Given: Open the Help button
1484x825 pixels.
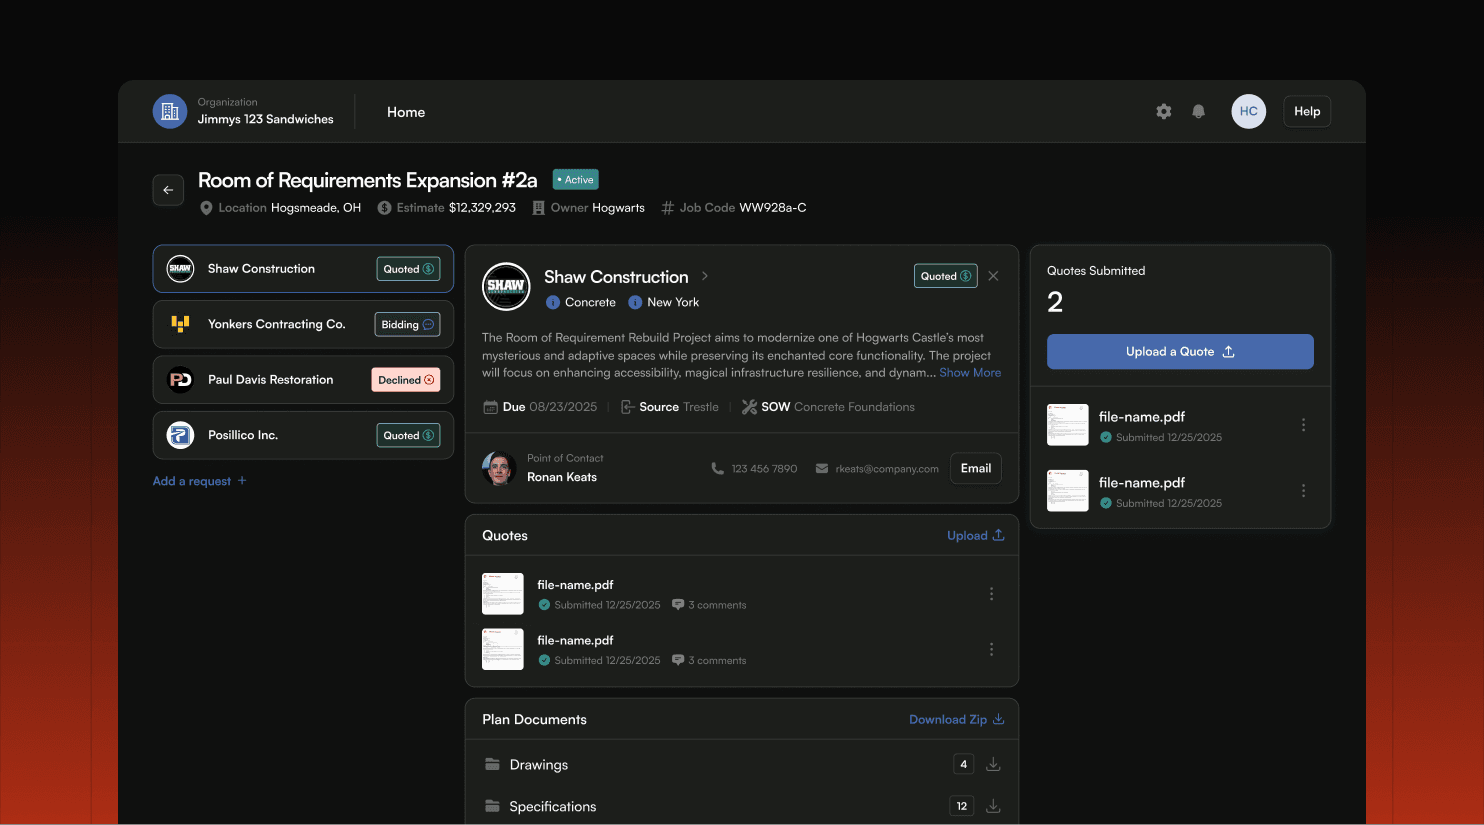Looking at the screenshot, I should 1307,111.
